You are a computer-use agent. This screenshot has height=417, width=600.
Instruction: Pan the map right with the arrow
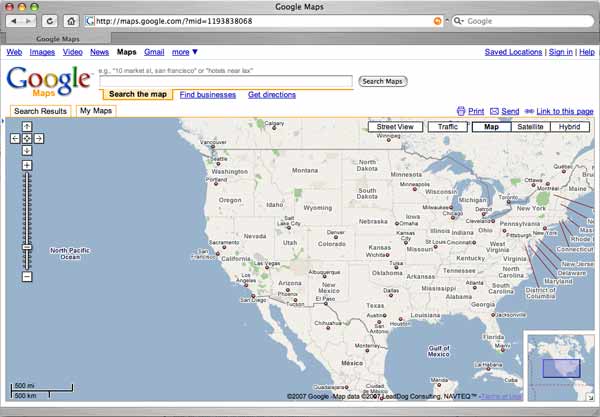38,138
